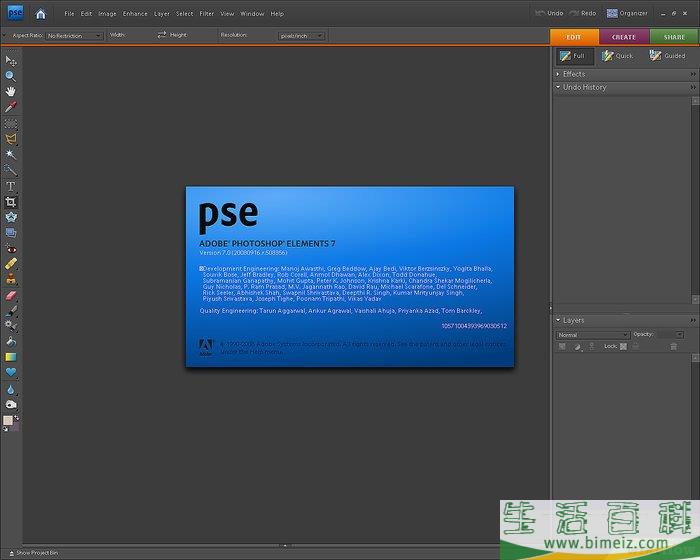
Task: Open the Organizer
Action: (x=627, y=13)
